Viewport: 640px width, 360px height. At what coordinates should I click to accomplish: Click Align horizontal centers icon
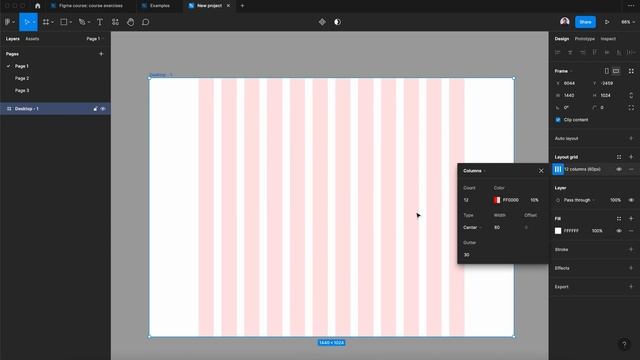[x=570, y=53]
